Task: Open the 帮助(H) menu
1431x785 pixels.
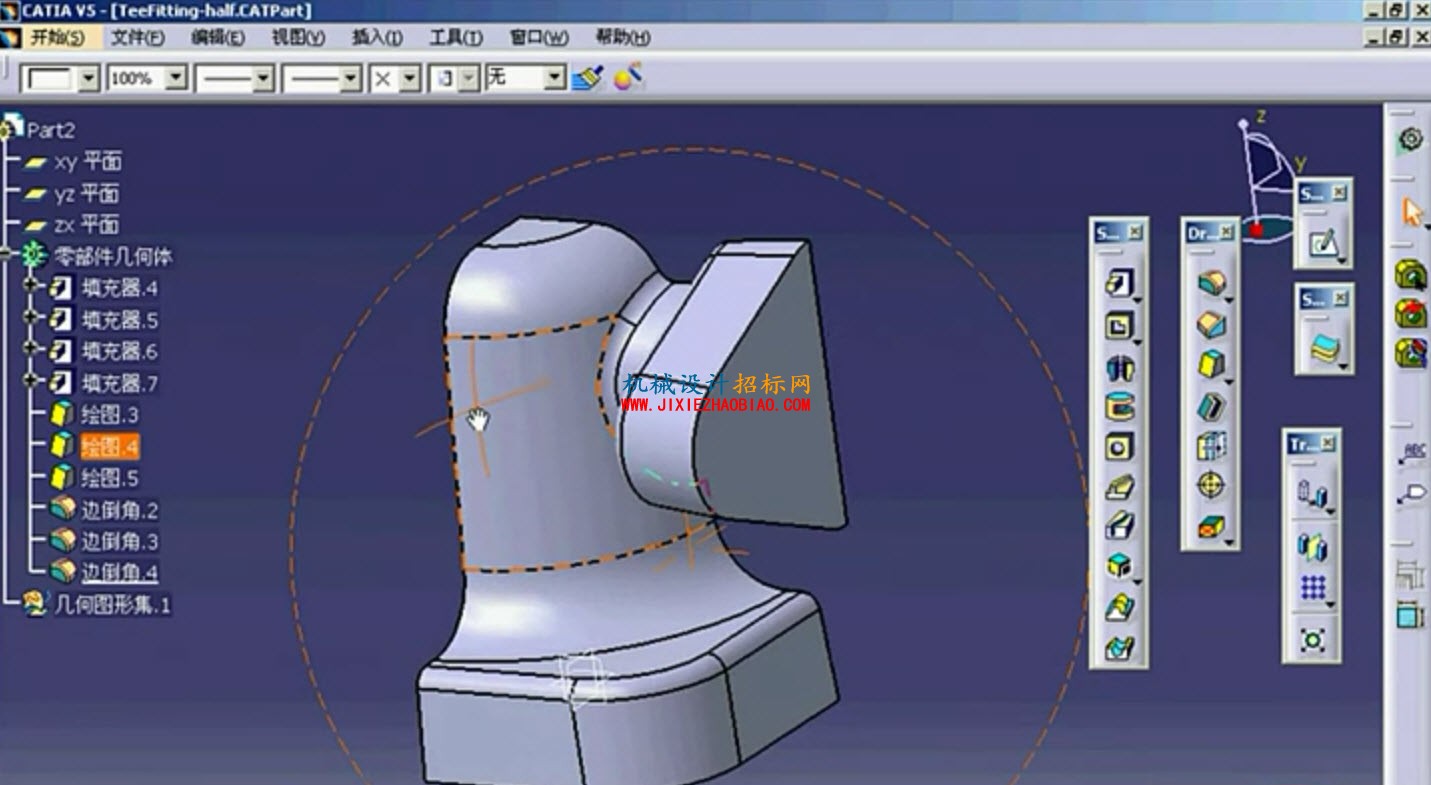Action: pyautogui.click(x=623, y=38)
